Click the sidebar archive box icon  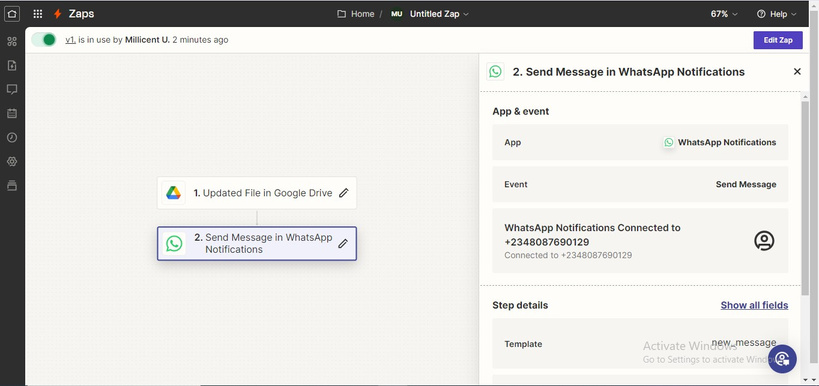12,185
